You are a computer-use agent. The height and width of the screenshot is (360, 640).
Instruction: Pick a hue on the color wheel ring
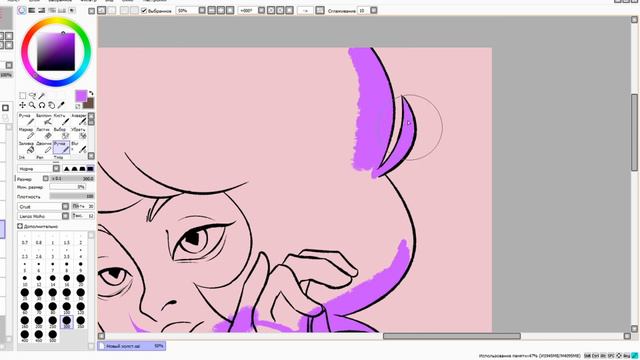(x=56, y=21)
